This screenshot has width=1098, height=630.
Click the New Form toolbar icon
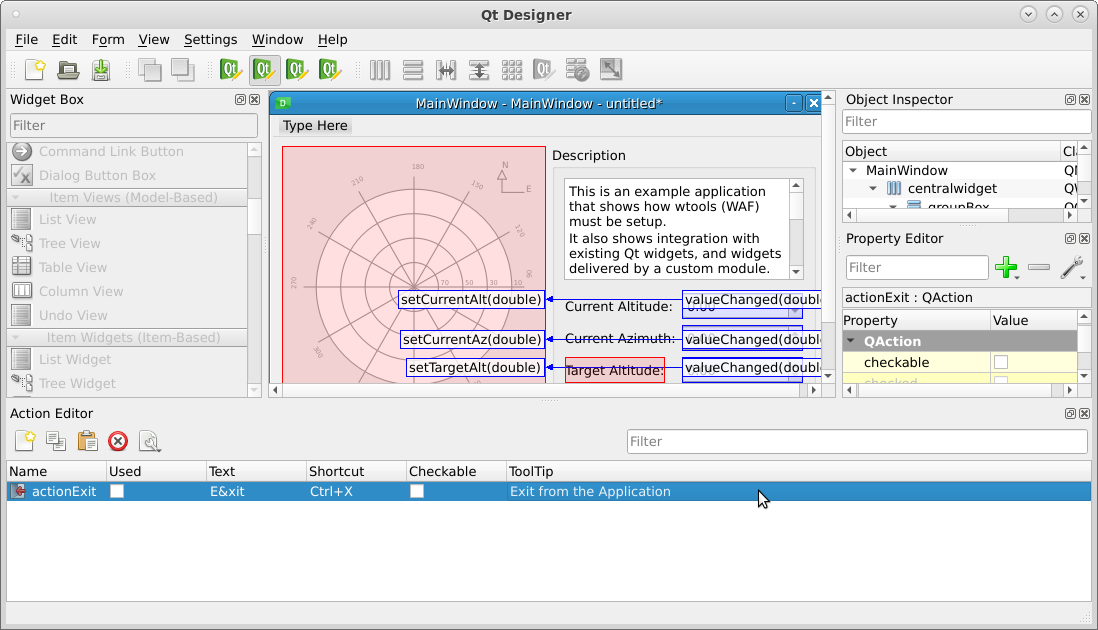click(35, 70)
